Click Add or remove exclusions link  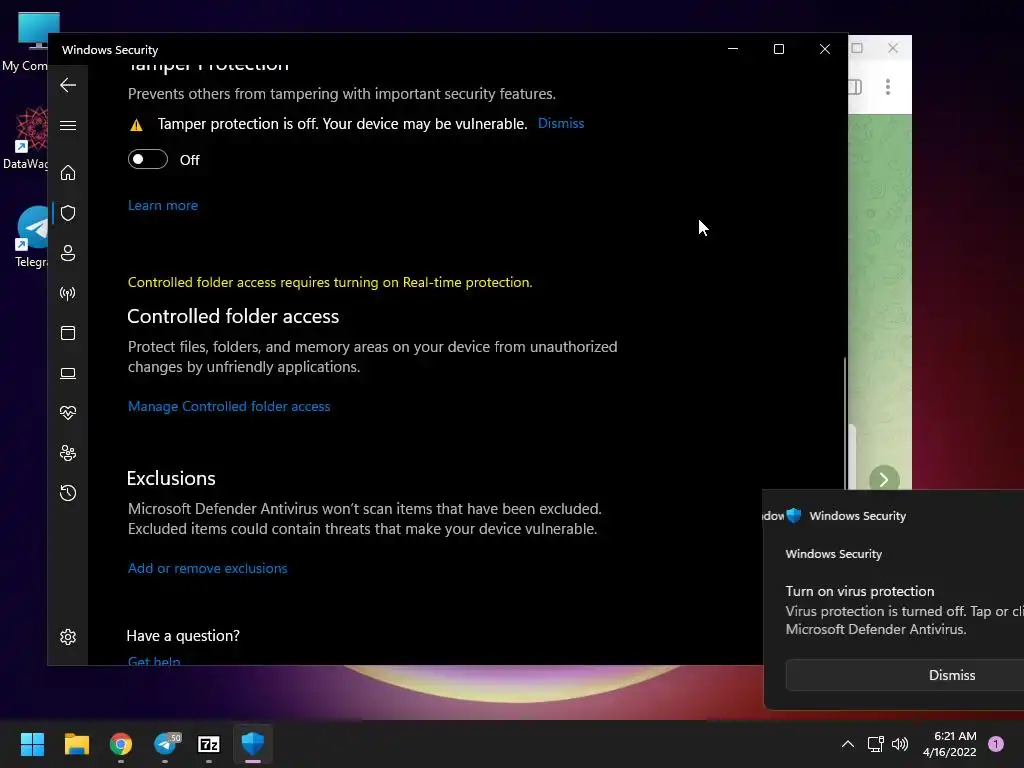click(x=207, y=568)
